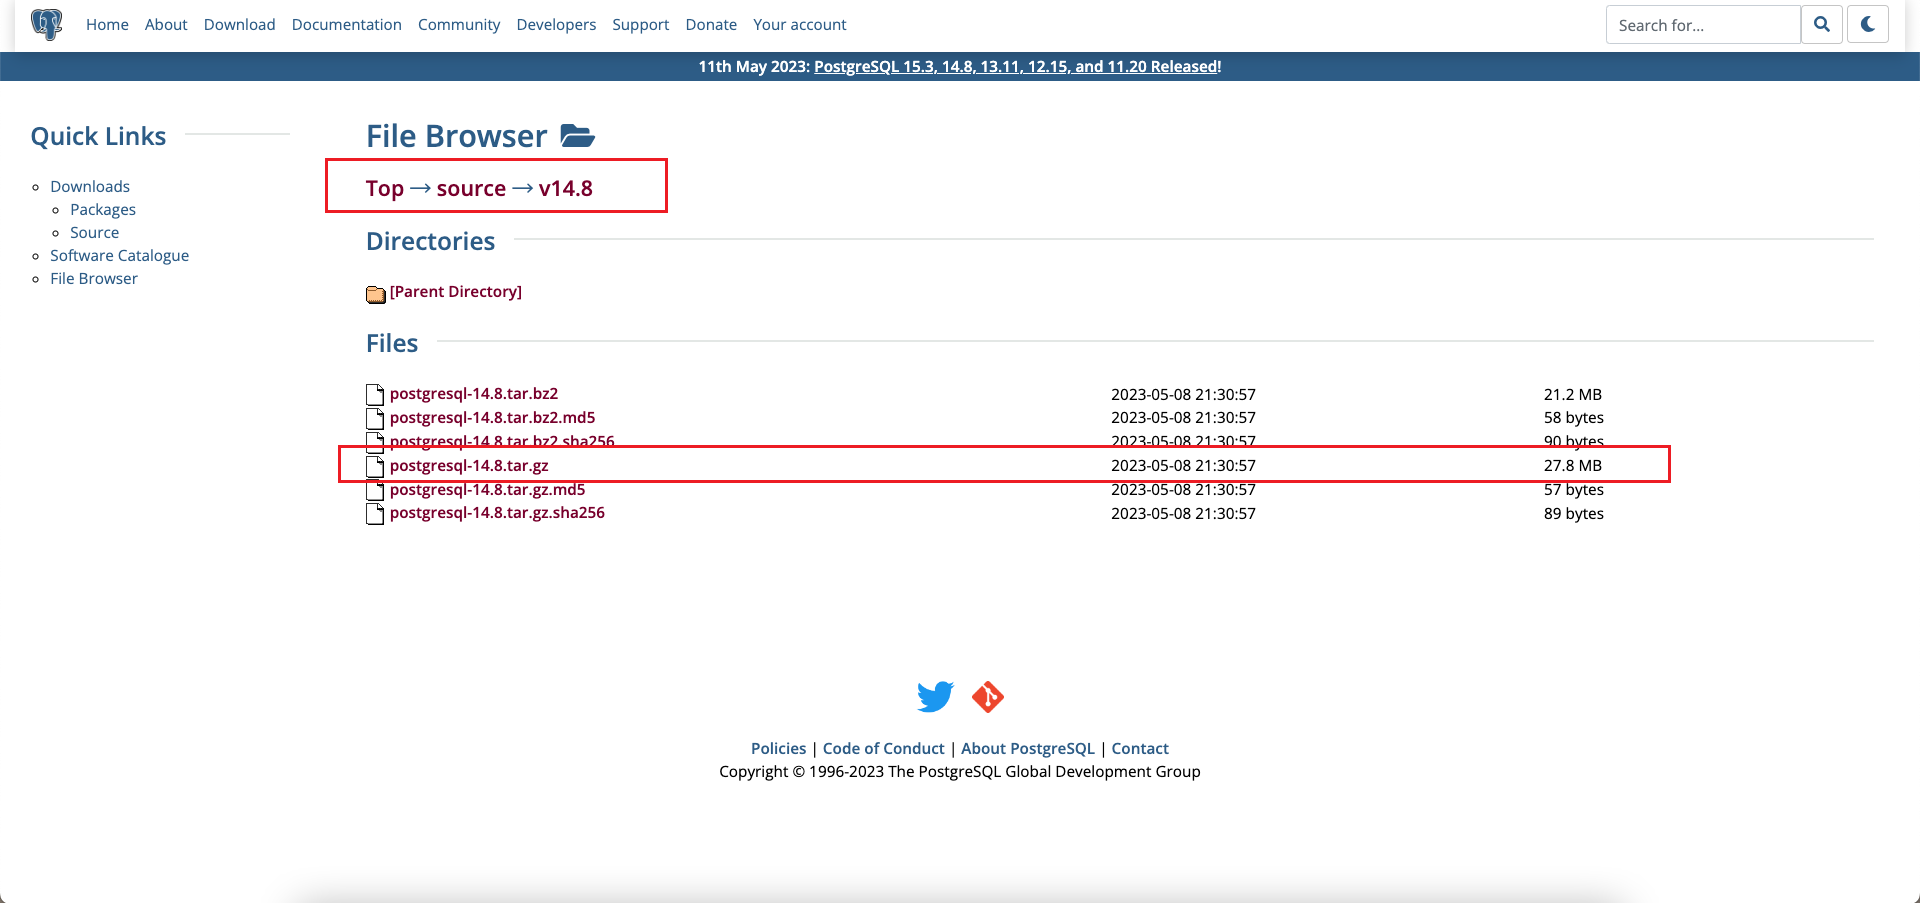Click the 58 bytes size value
Image resolution: width=1920 pixels, height=903 pixels.
1574,417
